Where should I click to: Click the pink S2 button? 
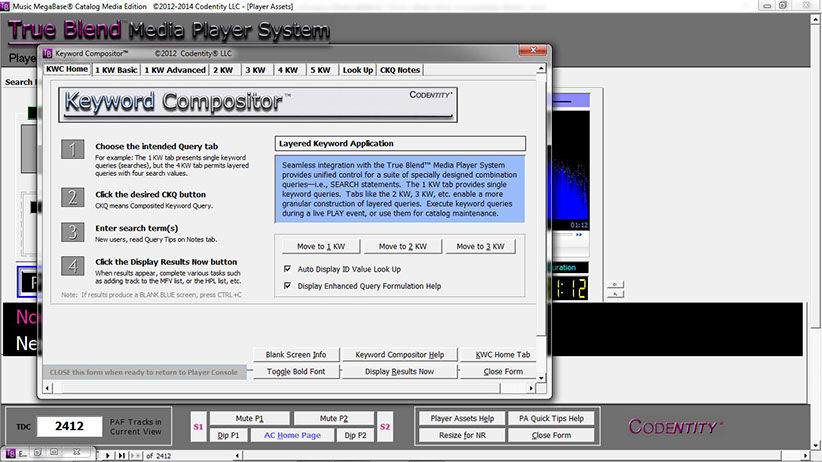coord(386,427)
